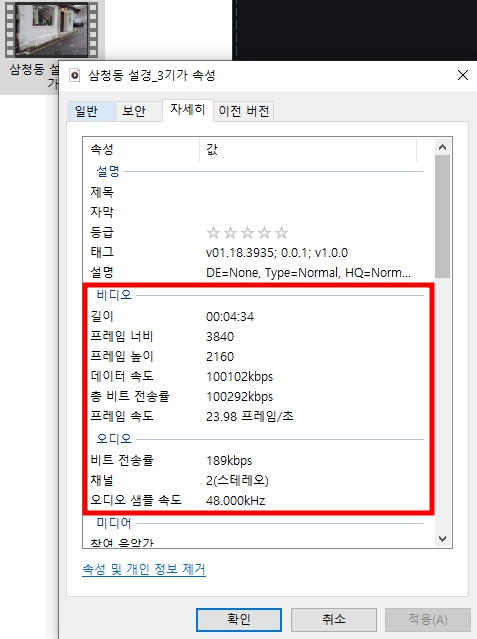This screenshot has height=639, width=477.
Task: Click the 속성 column header
Action: click(141, 150)
